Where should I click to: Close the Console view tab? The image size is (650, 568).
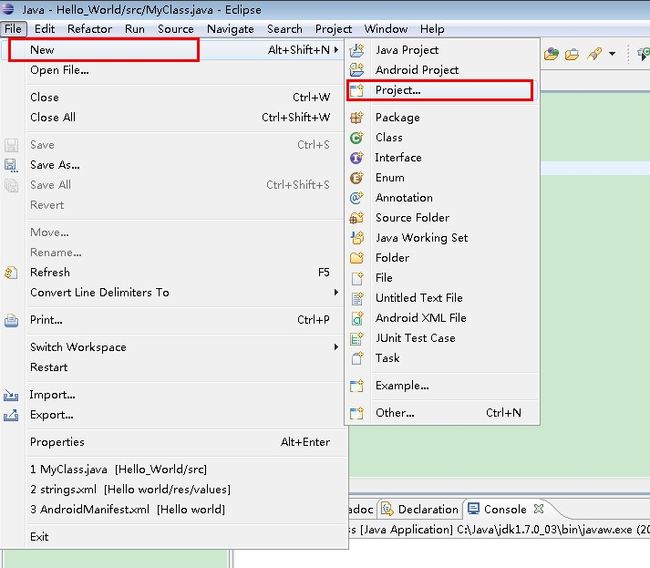[538, 509]
